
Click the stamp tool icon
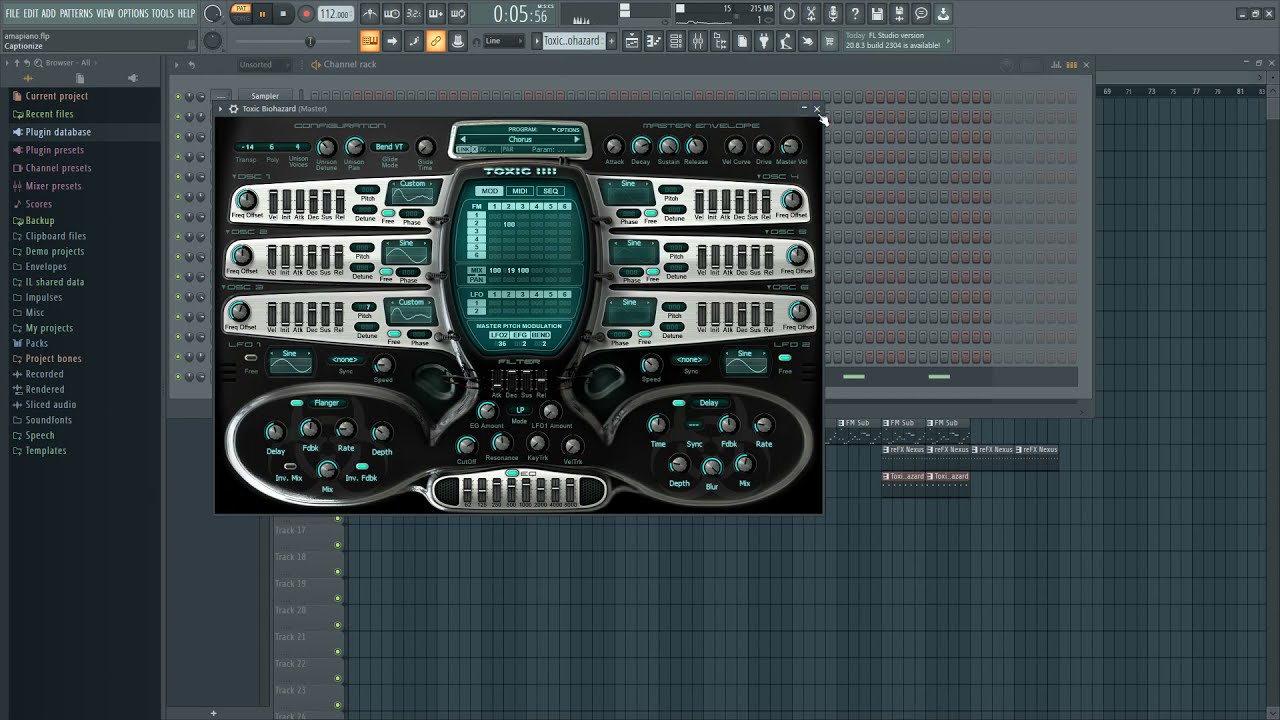(x=458, y=41)
